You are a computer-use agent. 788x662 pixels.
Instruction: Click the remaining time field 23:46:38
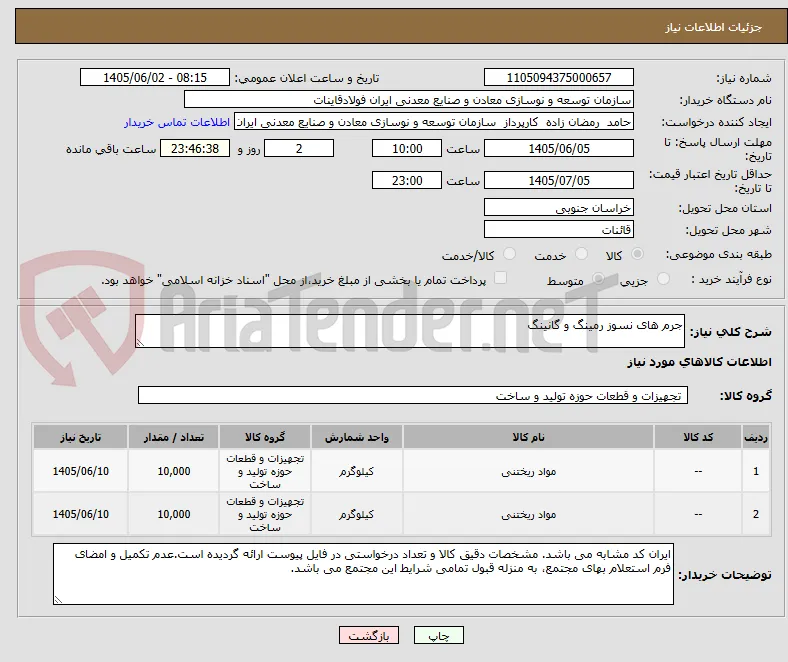(195, 149)
